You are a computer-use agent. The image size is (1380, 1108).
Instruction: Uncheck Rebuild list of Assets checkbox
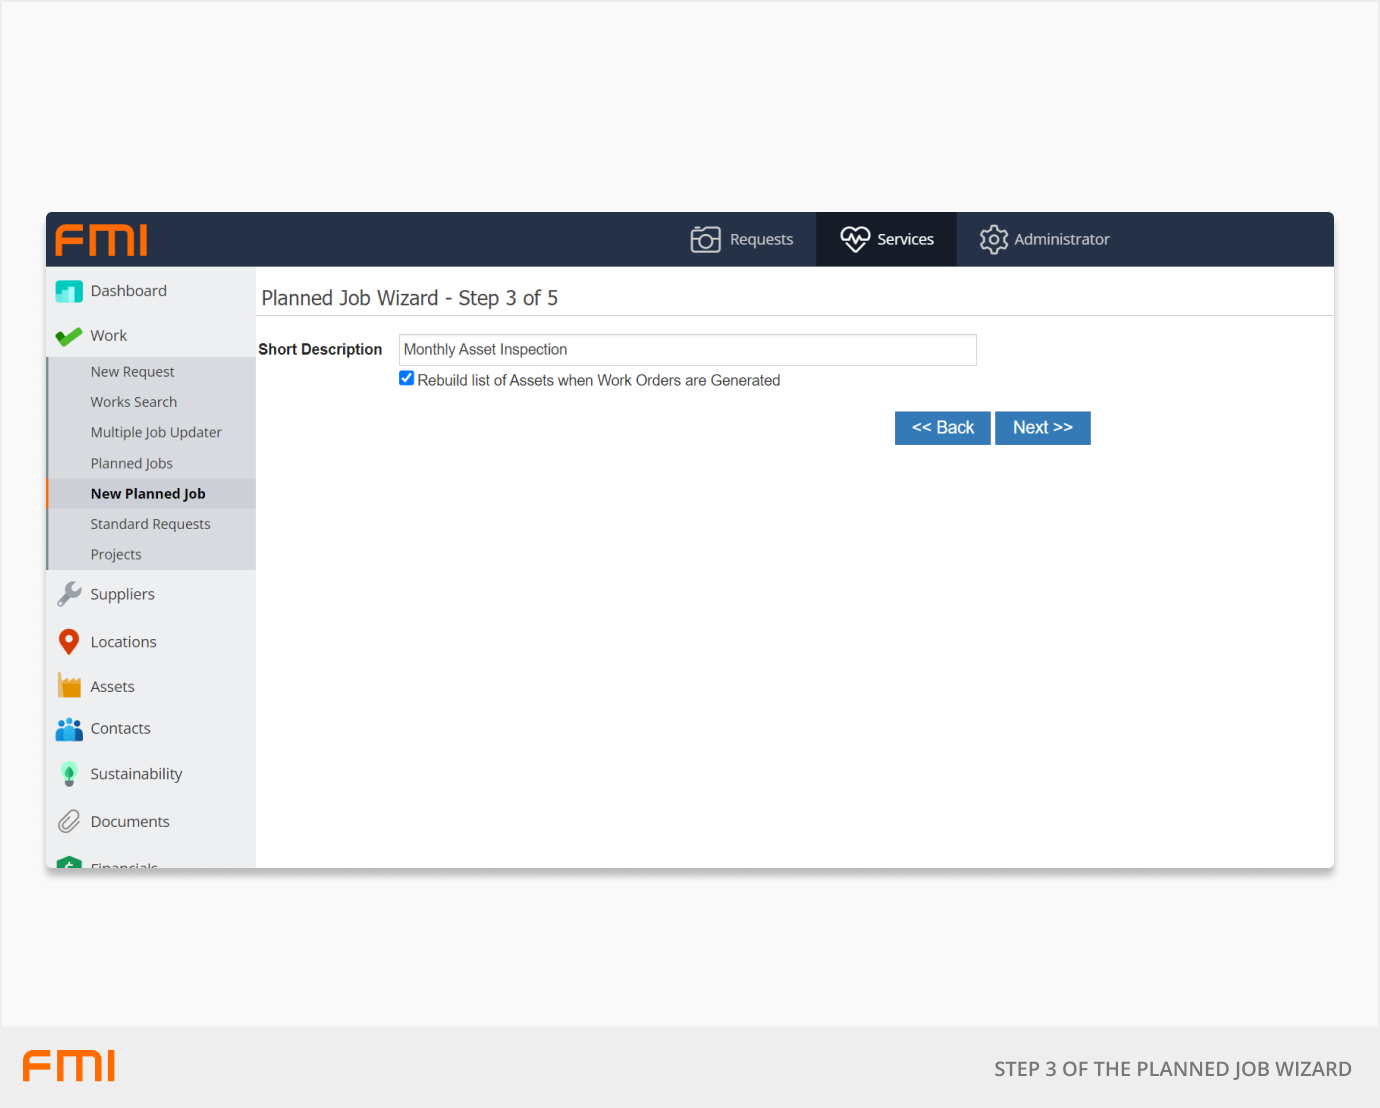click(407, 379)
